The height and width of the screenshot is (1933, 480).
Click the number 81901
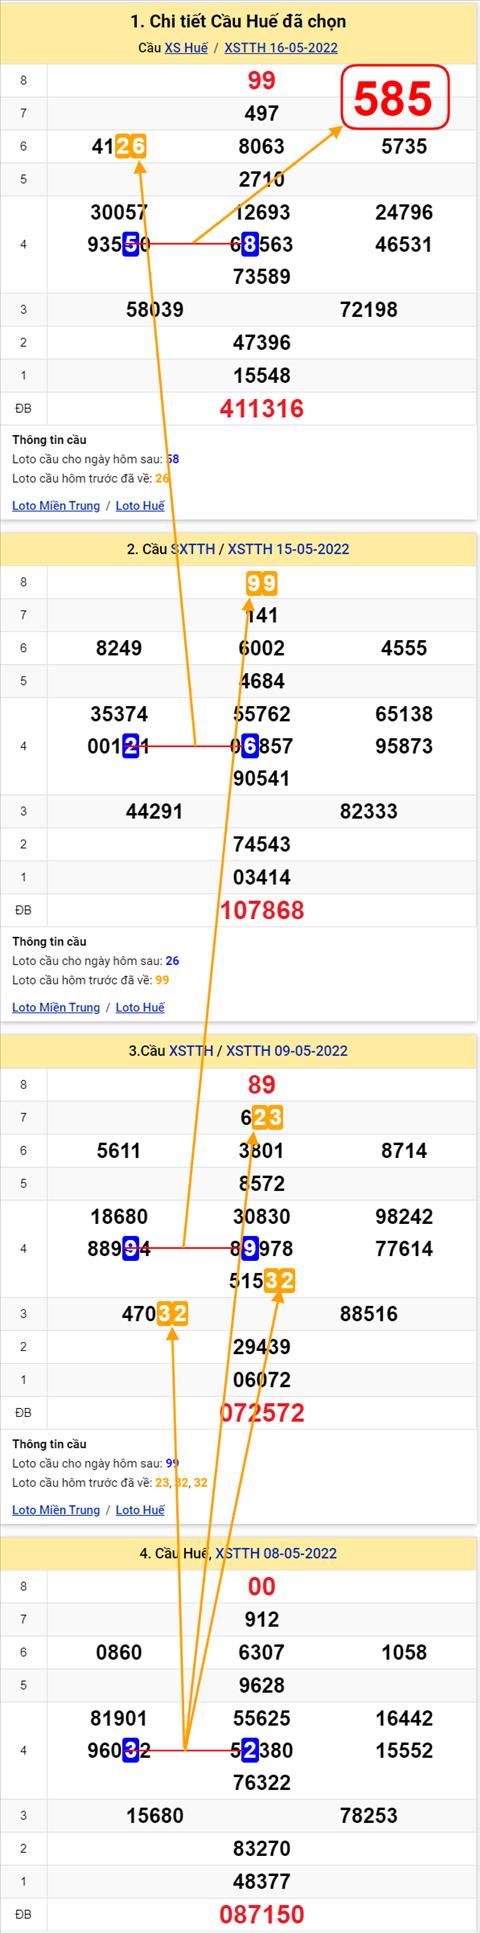[119, 1719]
